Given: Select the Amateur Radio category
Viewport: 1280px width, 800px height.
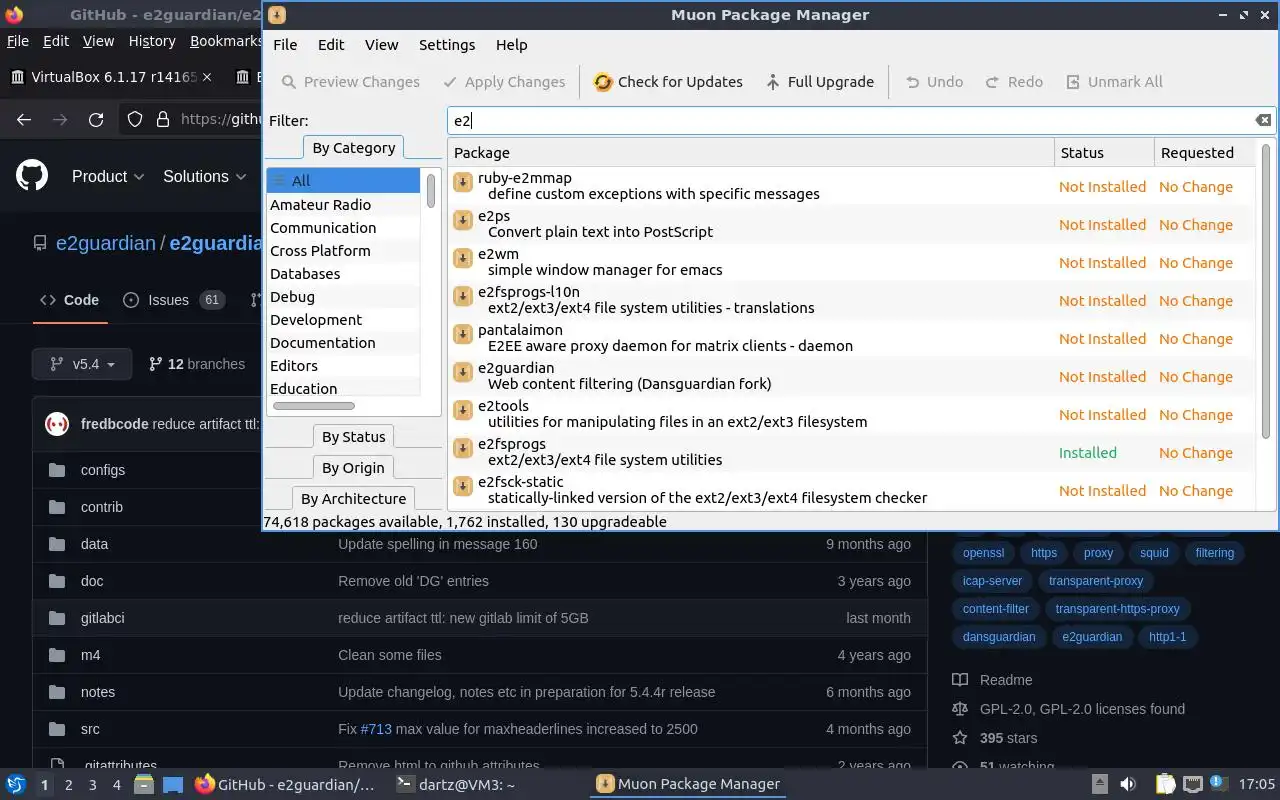Looking at the screenshot, I should click(x=320, y=205).
